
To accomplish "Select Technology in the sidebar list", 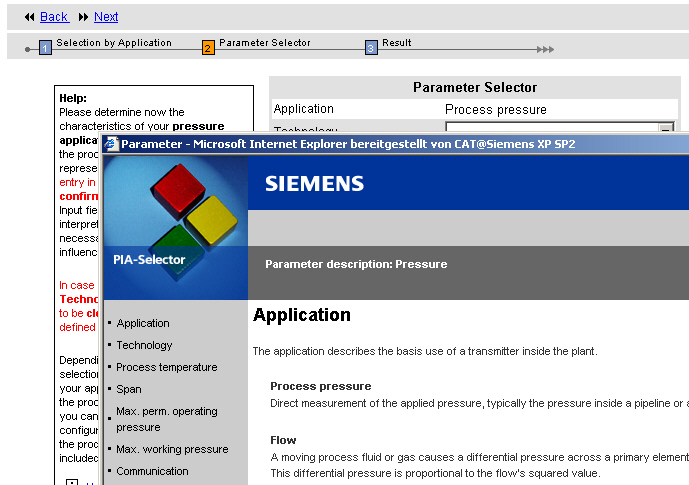I will [144, 345].
